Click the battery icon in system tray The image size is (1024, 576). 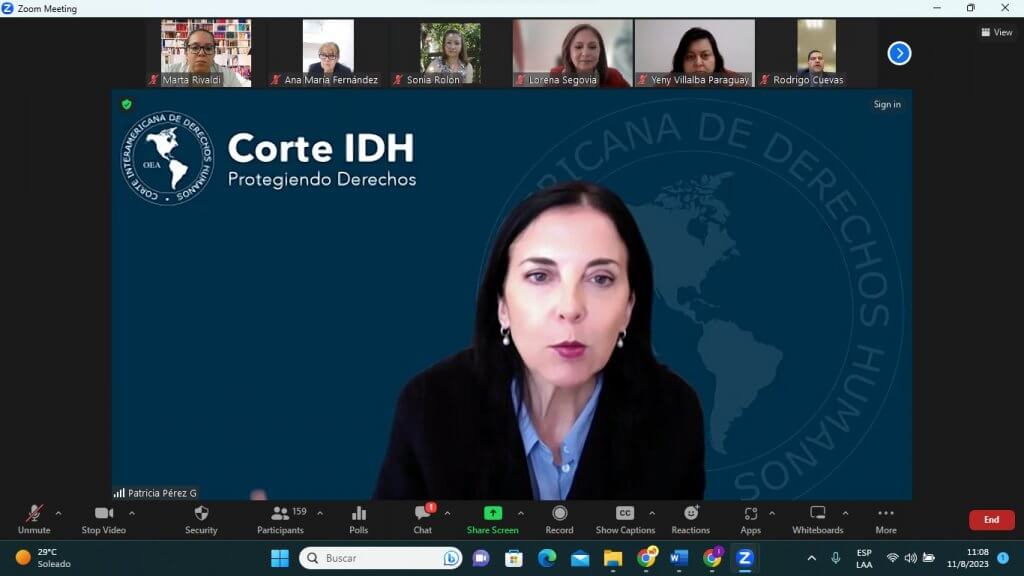click(x=929, y=558)
